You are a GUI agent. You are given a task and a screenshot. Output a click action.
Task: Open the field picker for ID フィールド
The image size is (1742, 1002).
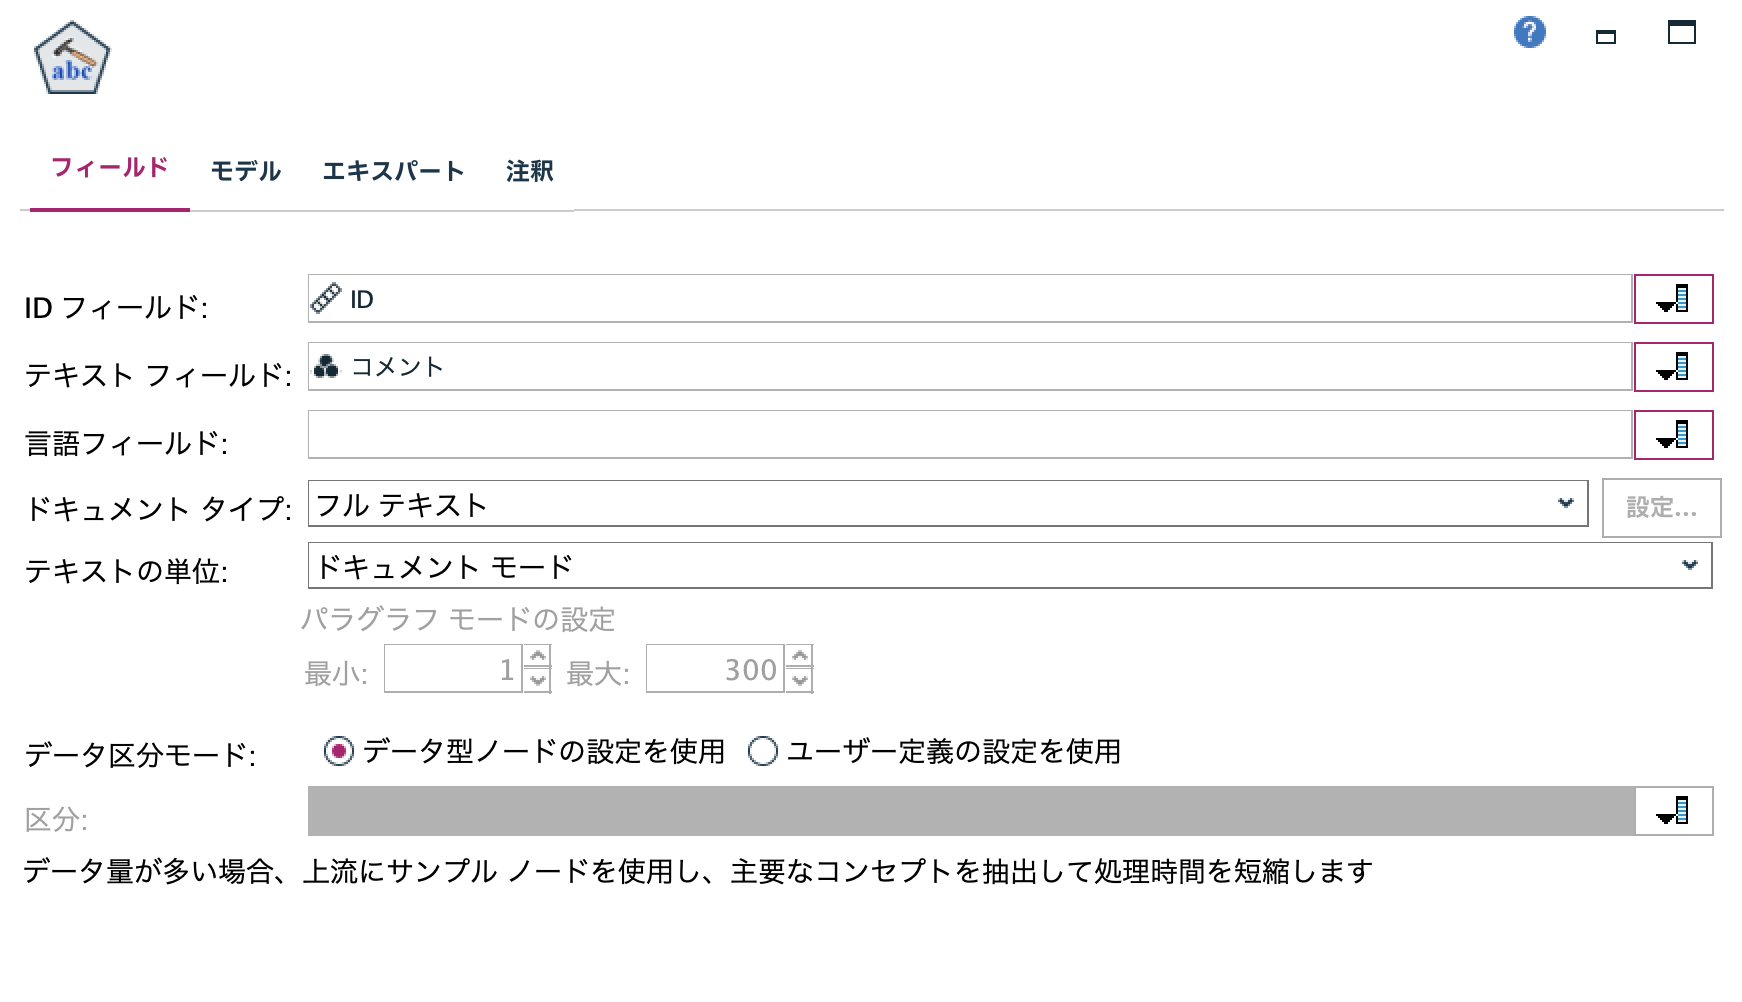coord(1674,298)
